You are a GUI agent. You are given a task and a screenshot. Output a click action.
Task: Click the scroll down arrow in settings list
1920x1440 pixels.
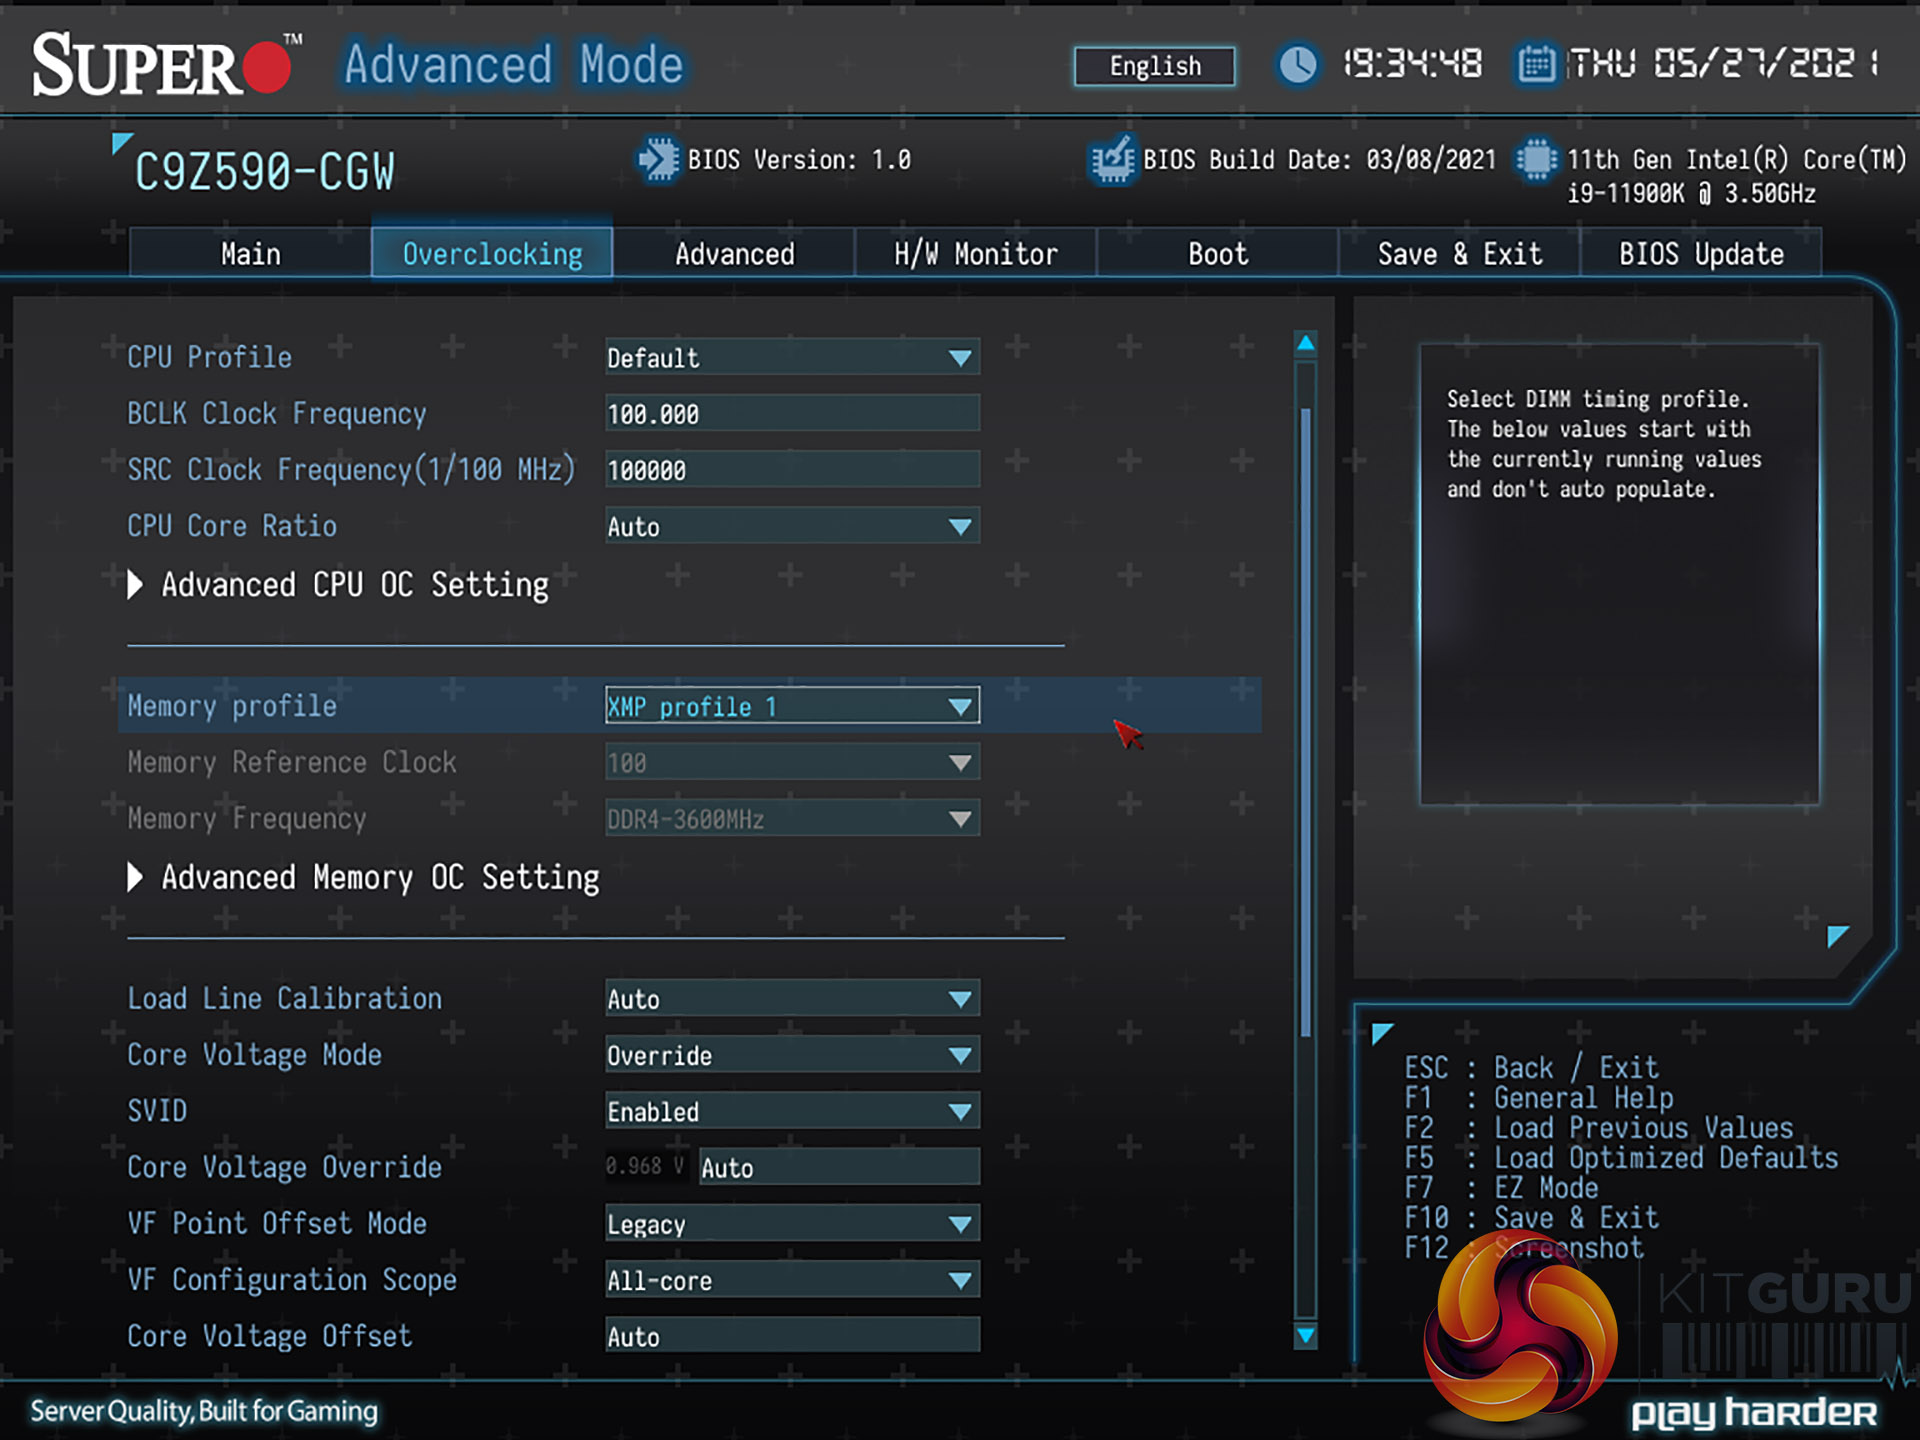click(1305, 1335)
